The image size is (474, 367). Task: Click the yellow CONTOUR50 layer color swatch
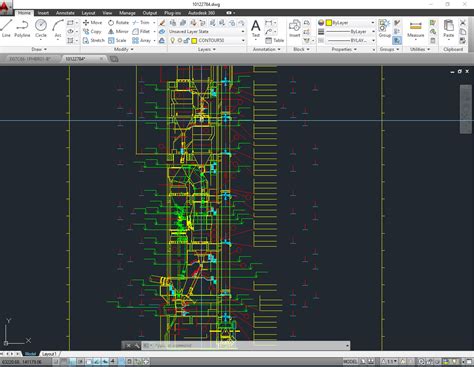point(194,40)
